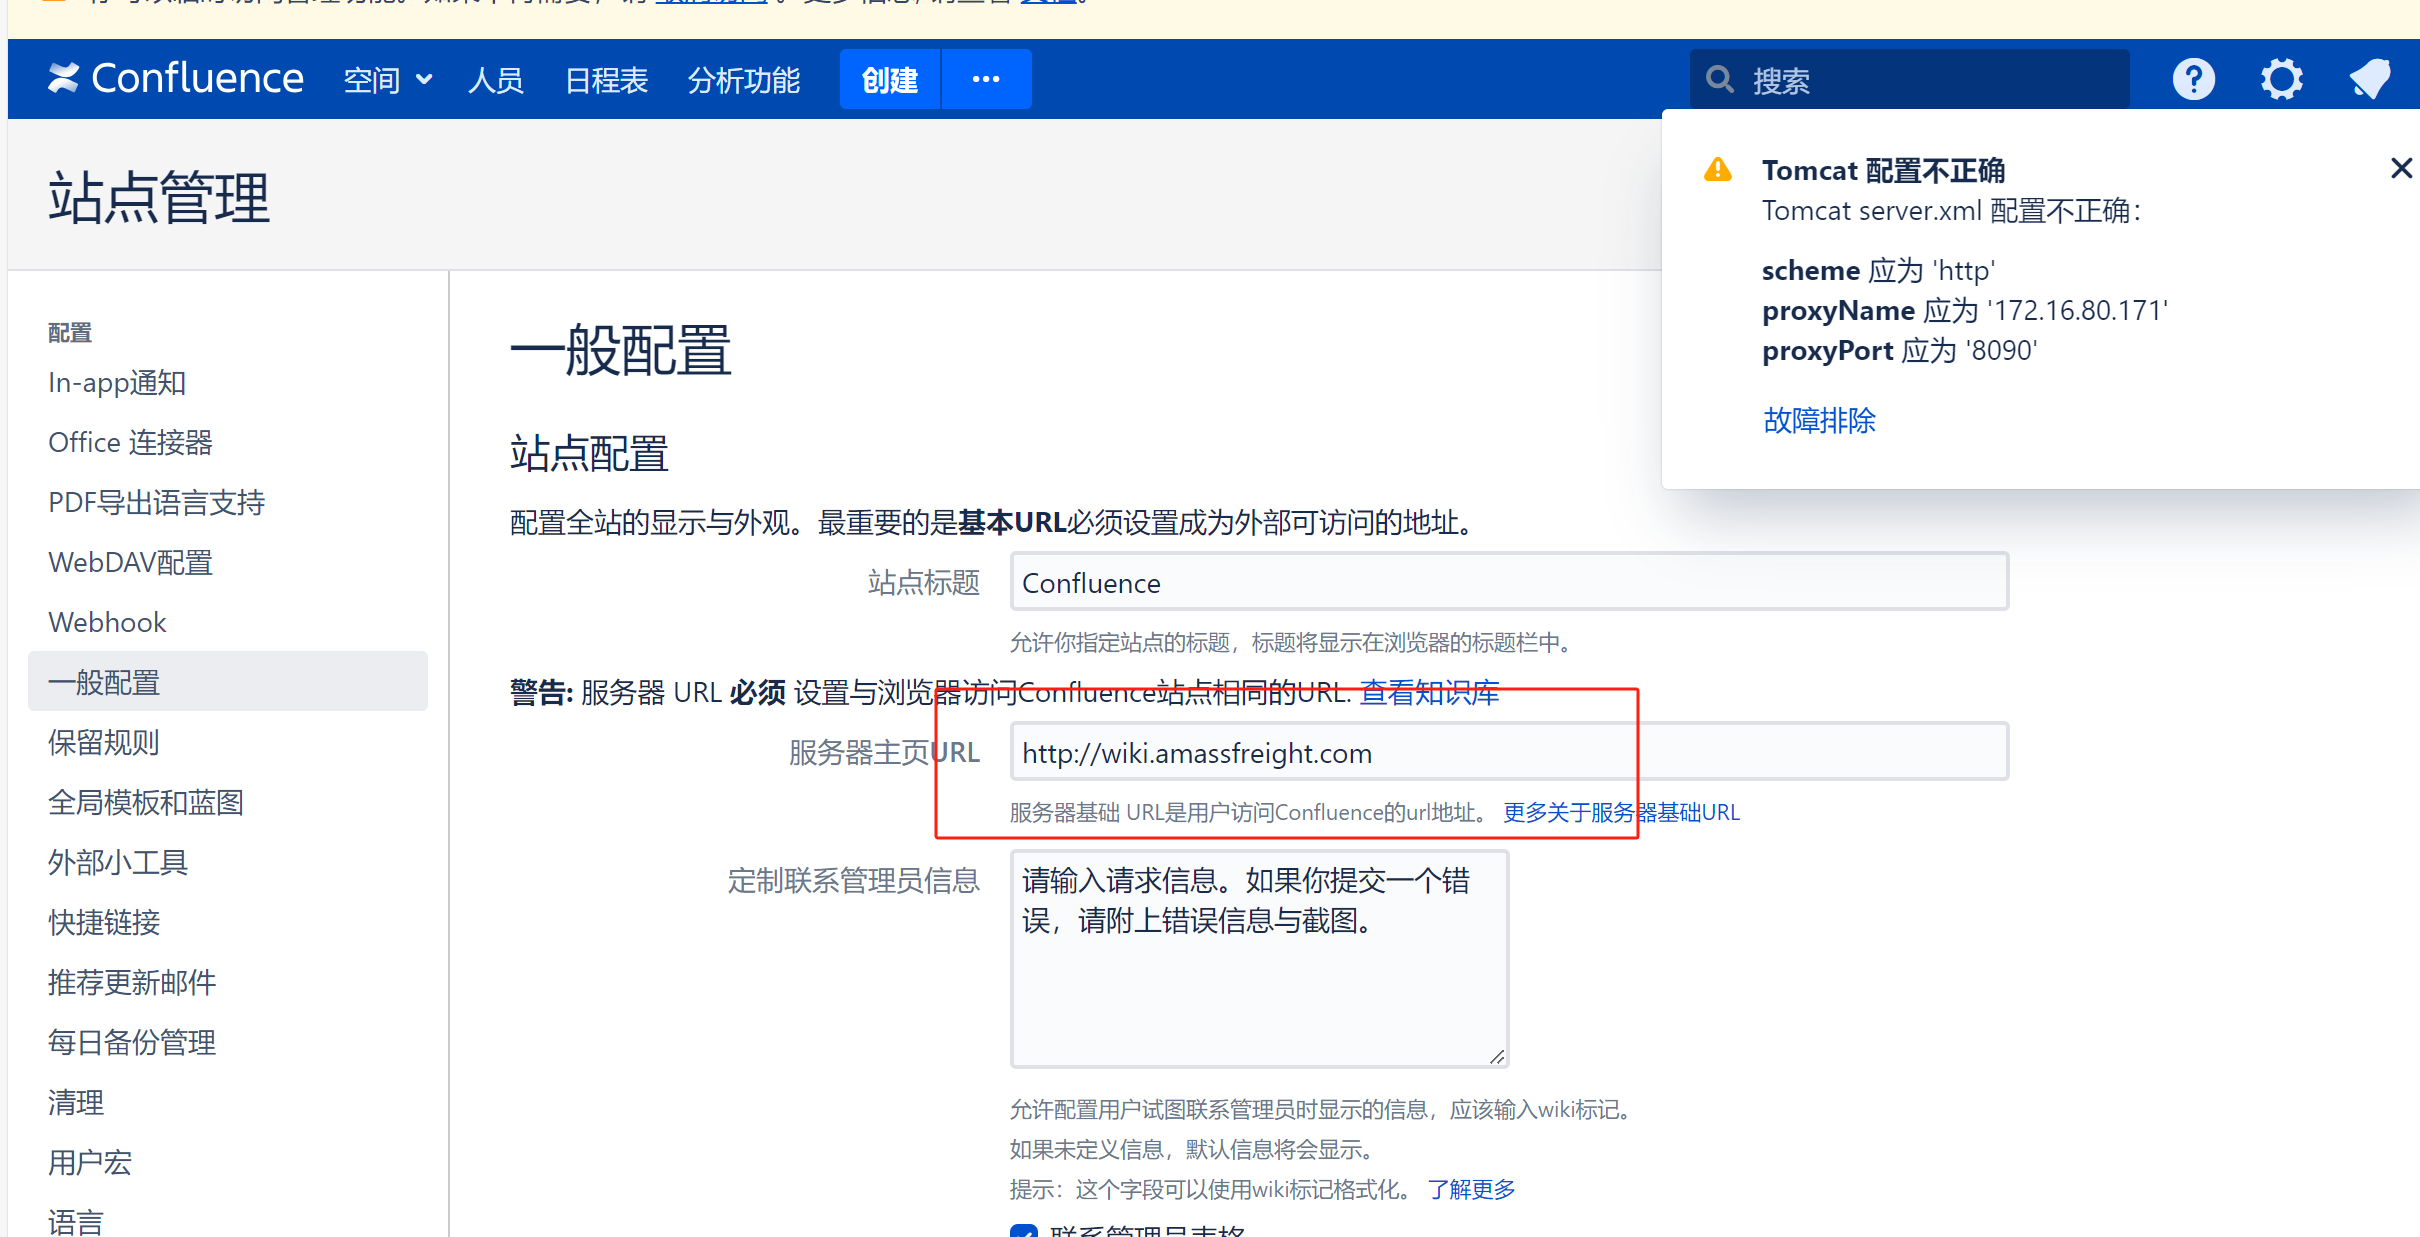
Task: Select 全局模板和蓝图 in the sidebar
Action: [x=146, y=803]
